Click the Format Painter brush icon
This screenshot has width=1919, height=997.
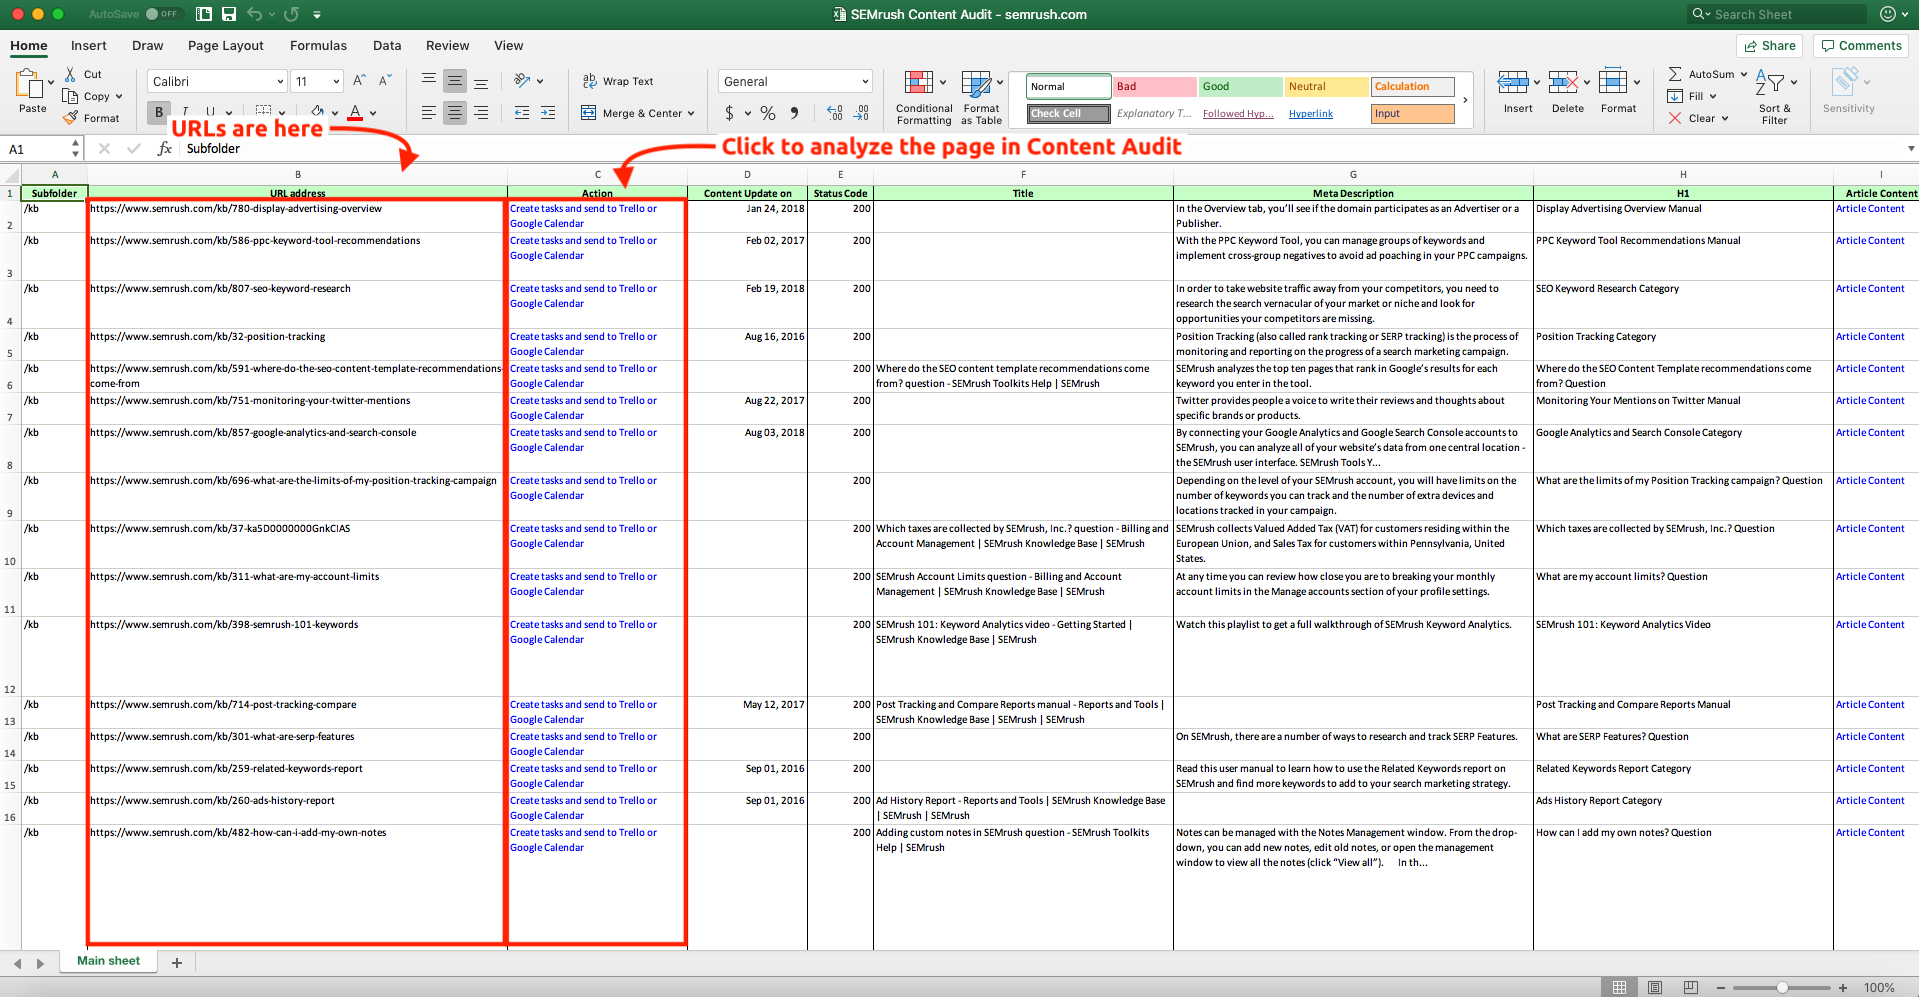click(x=70, y=118)
